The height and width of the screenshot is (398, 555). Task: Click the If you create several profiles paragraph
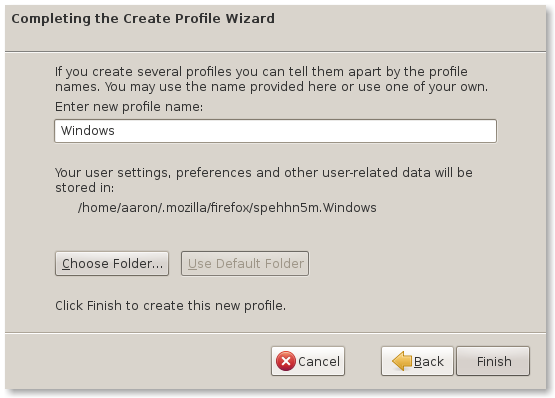271,79
